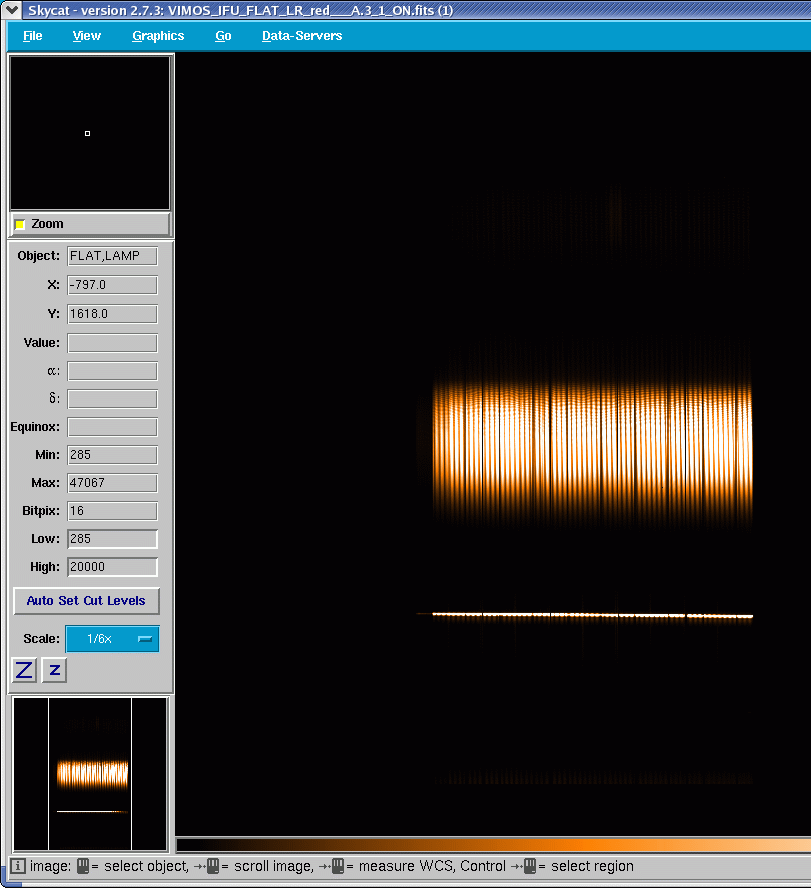This screenshot has height=888, width=811.
Task: Click the window menu arrow in title bar
Action: pos(11,10)
